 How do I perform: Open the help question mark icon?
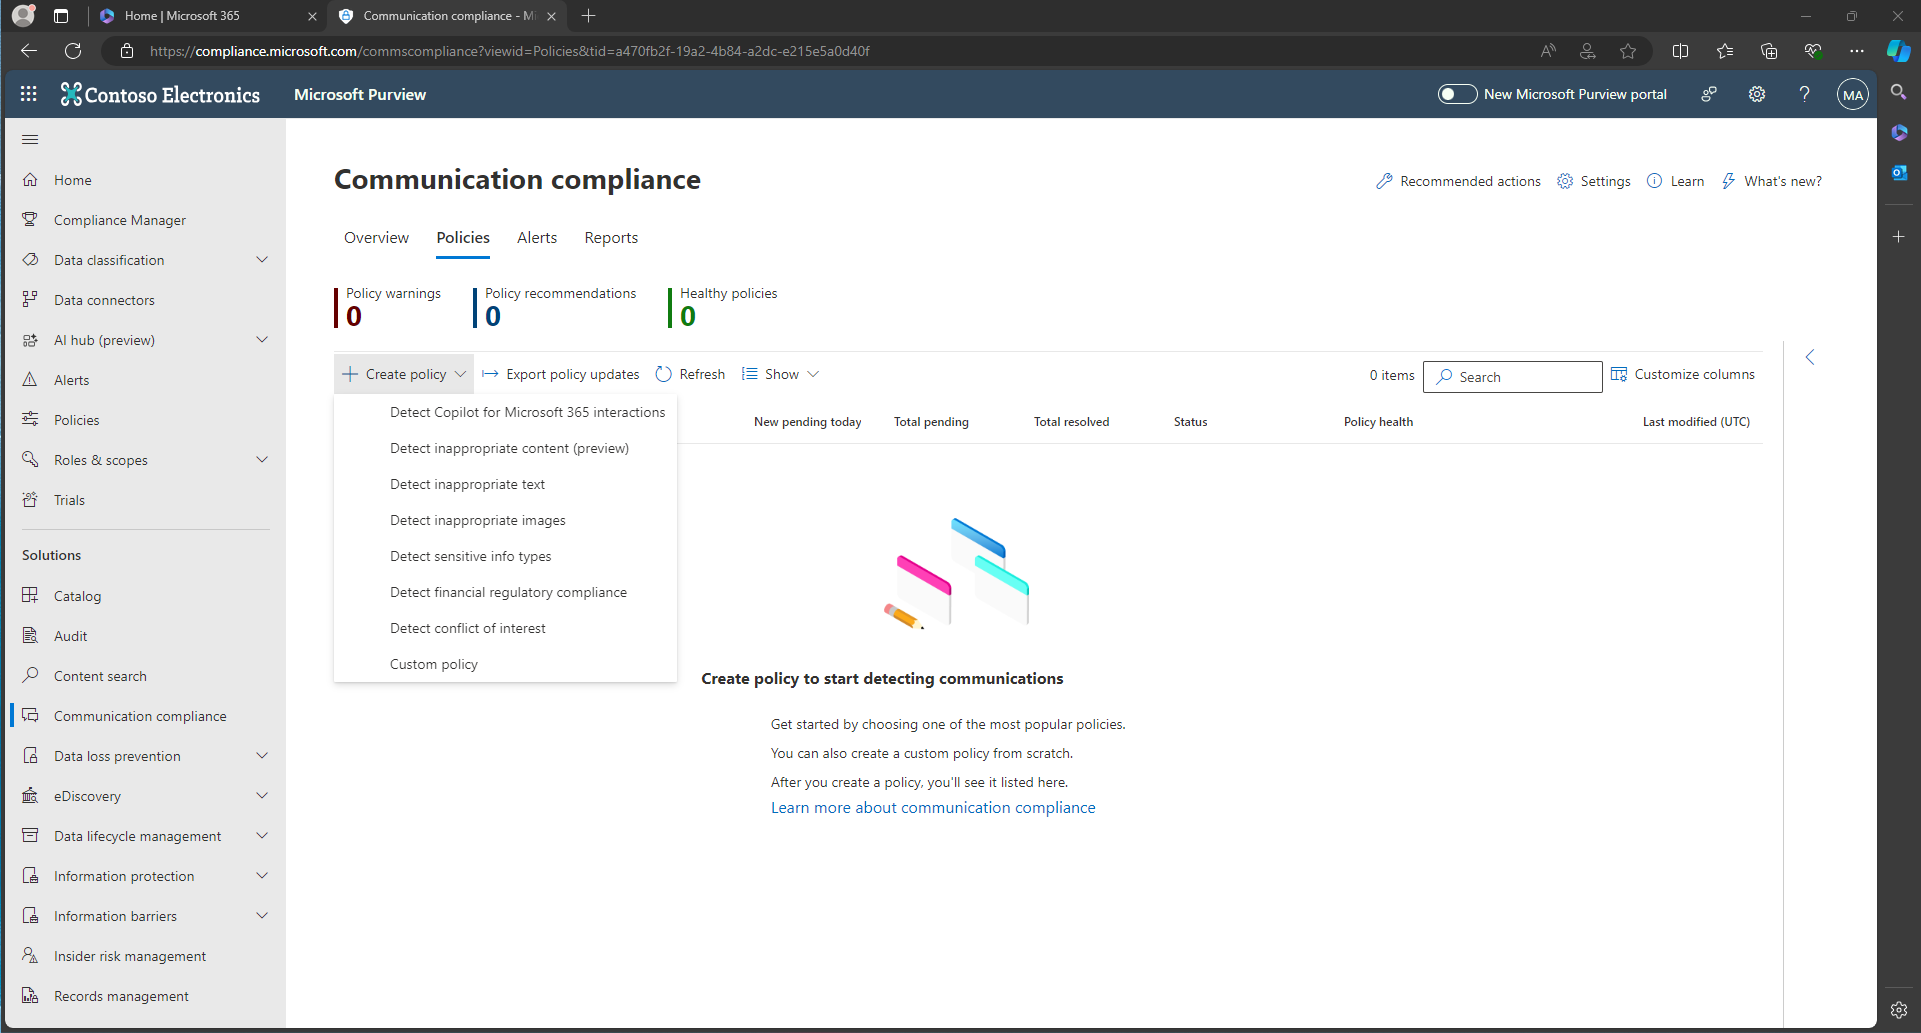[1804, 94]
